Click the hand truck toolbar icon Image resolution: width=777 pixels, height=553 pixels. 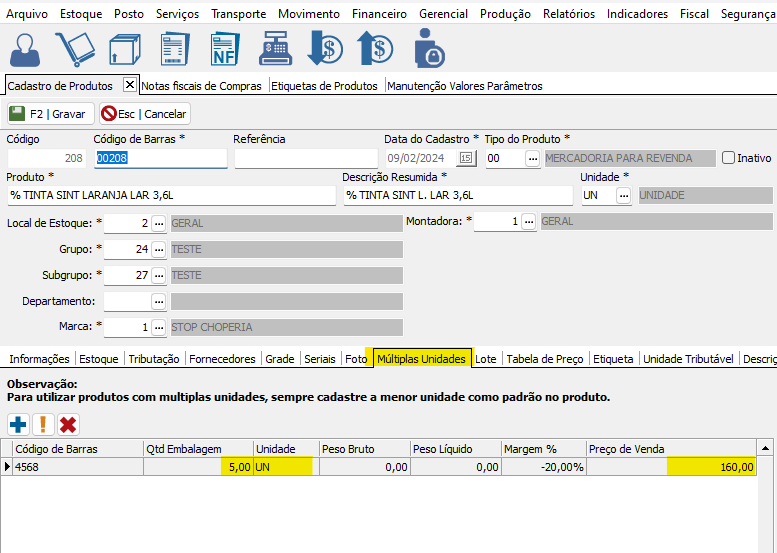point(75,49)
